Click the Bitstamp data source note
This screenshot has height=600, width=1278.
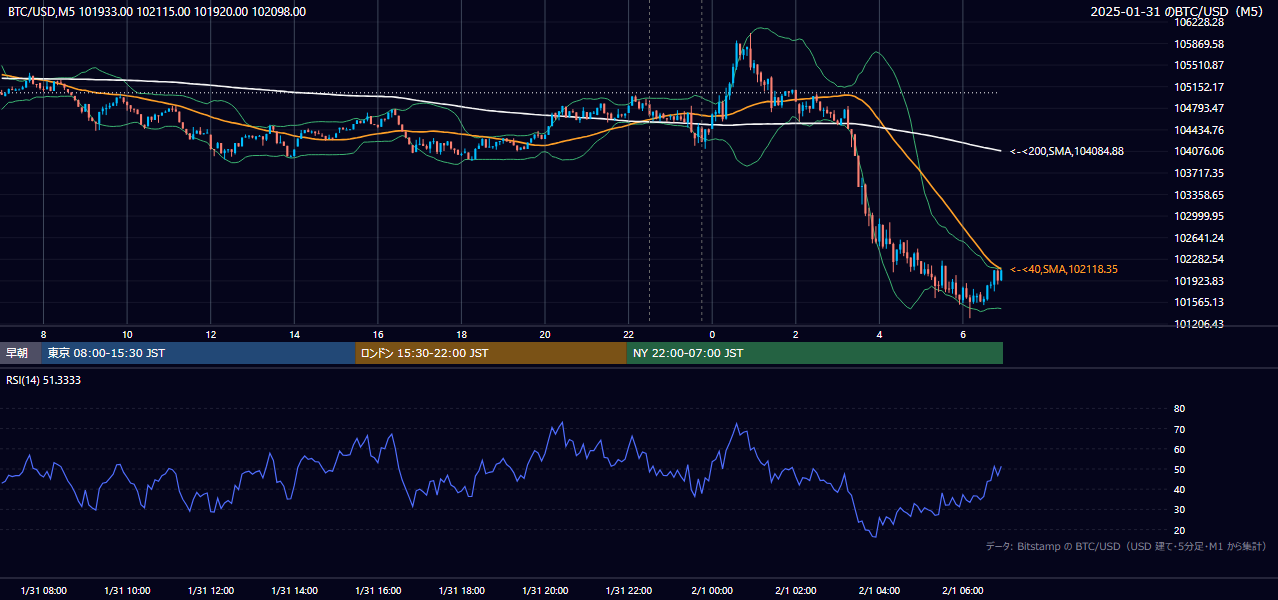(1126, 546)
